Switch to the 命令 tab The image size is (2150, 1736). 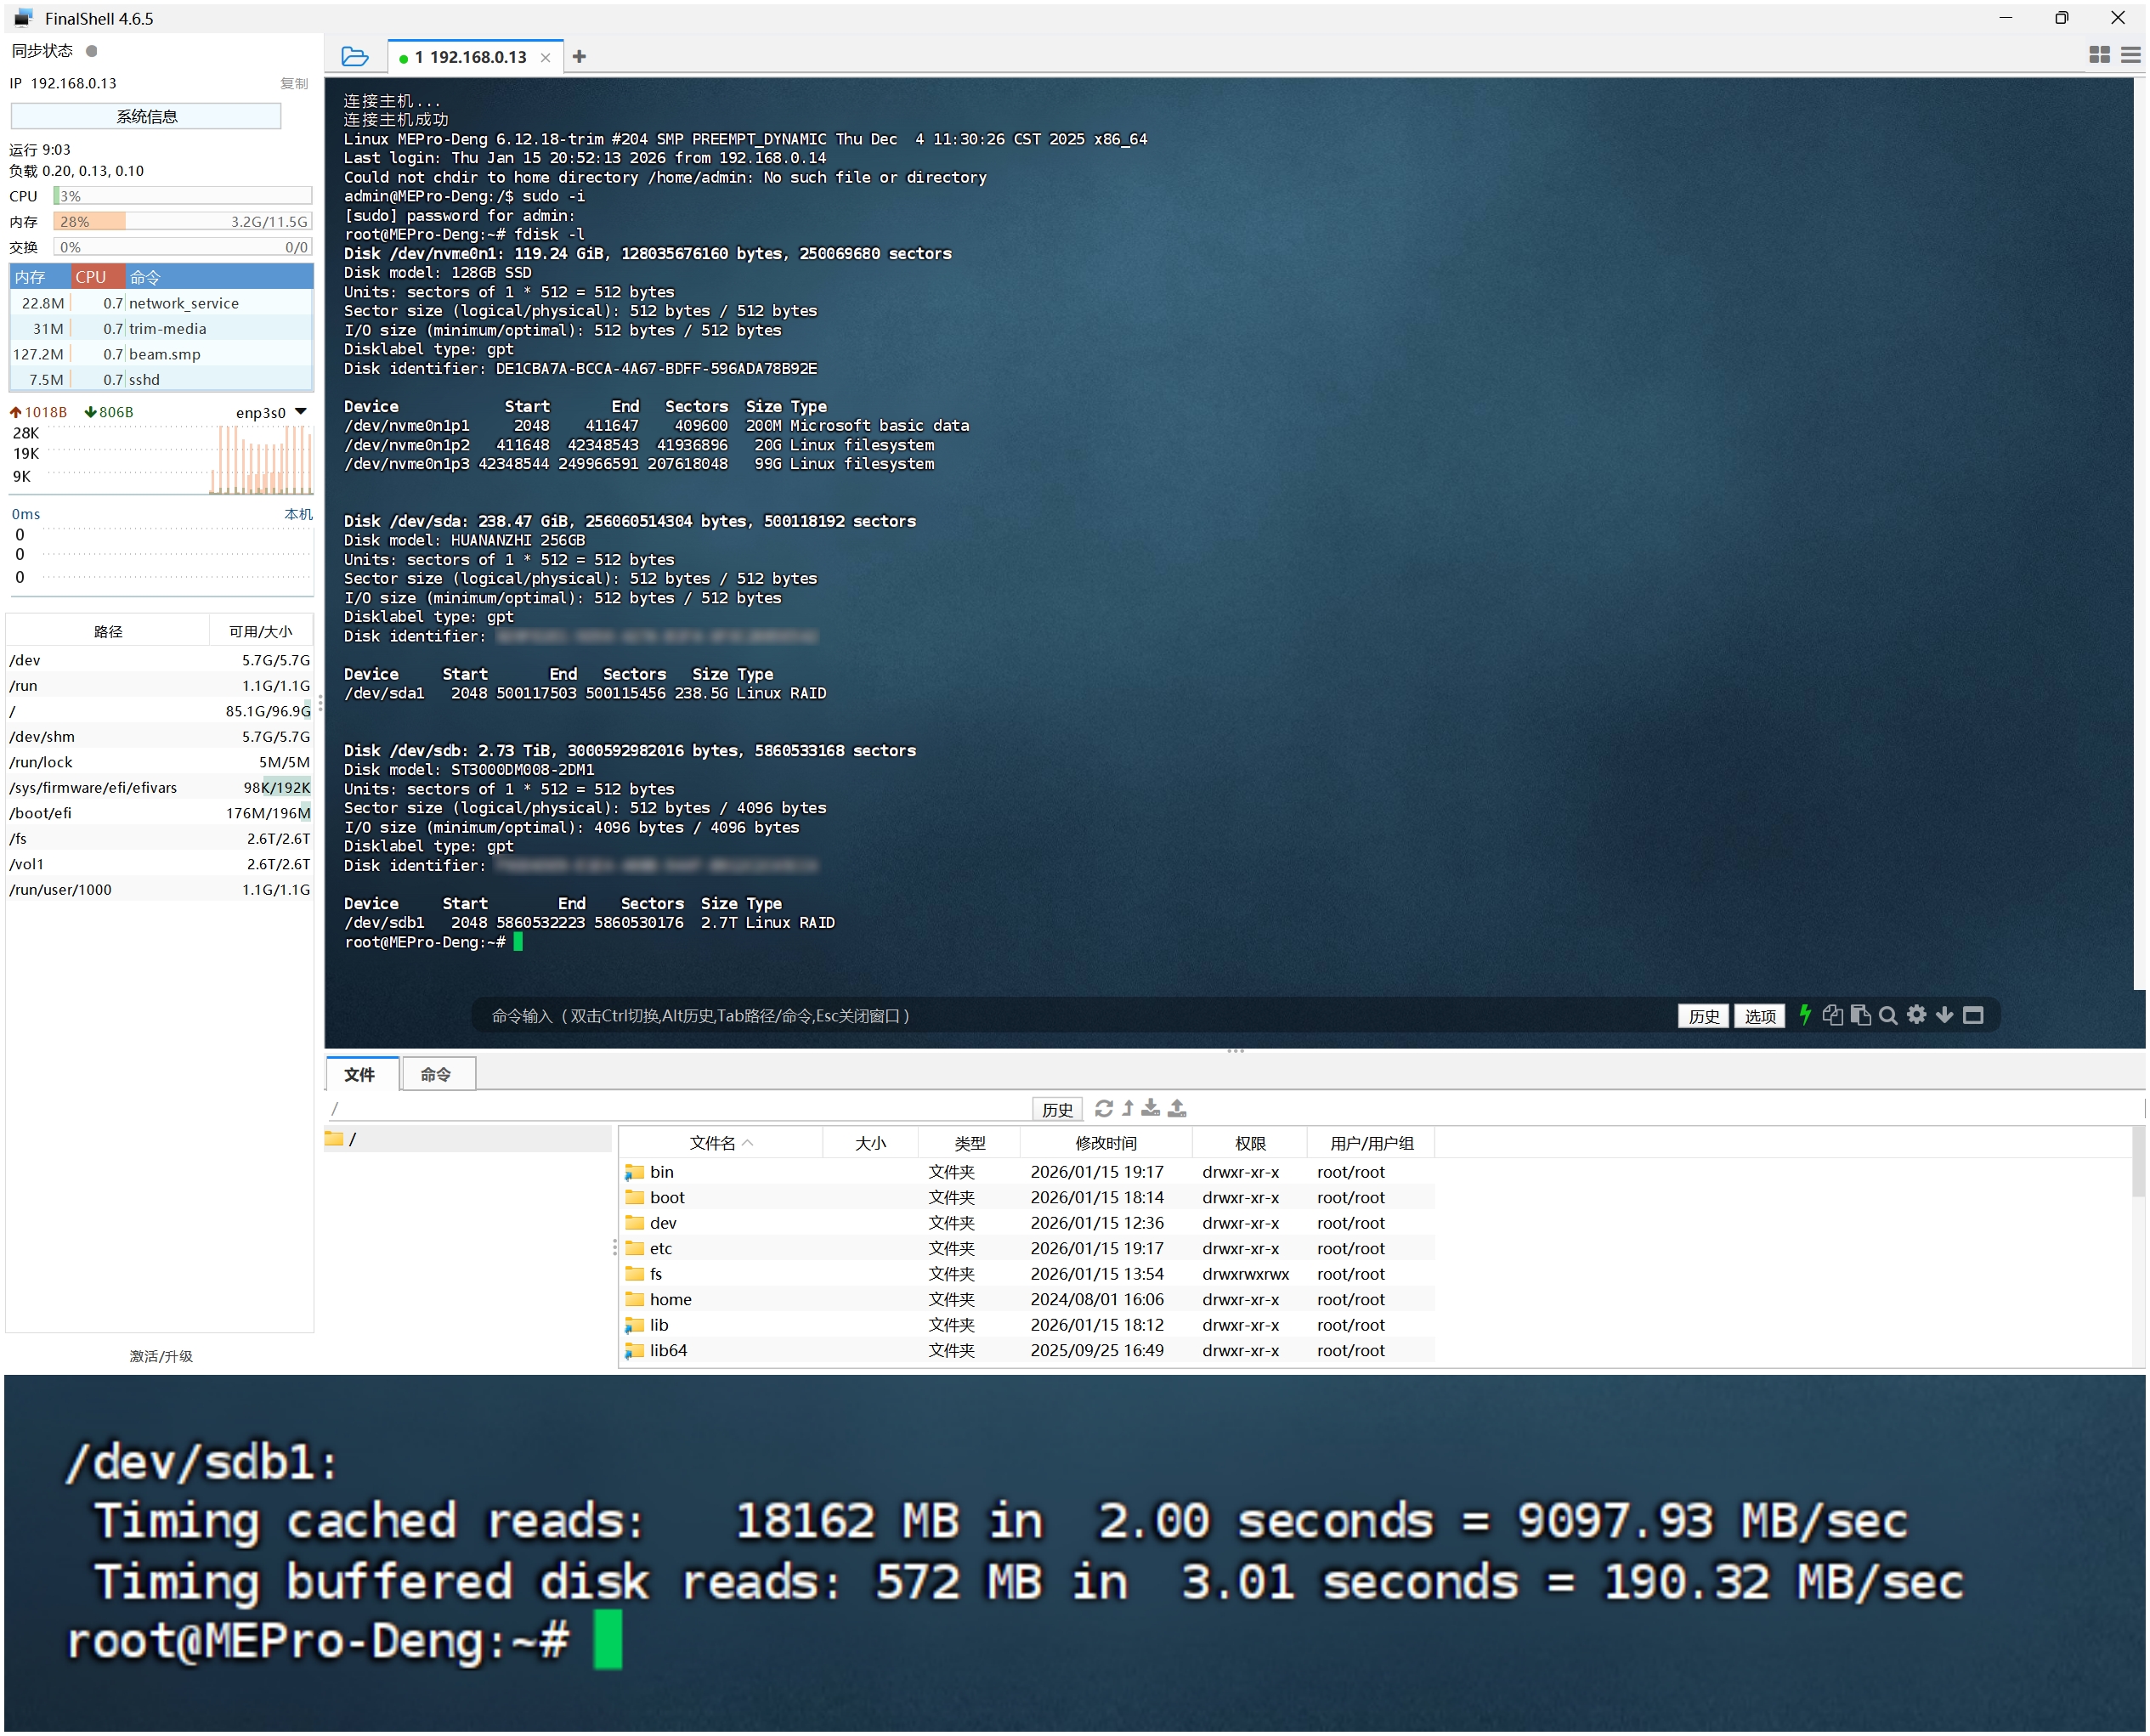click(436, 1074)
